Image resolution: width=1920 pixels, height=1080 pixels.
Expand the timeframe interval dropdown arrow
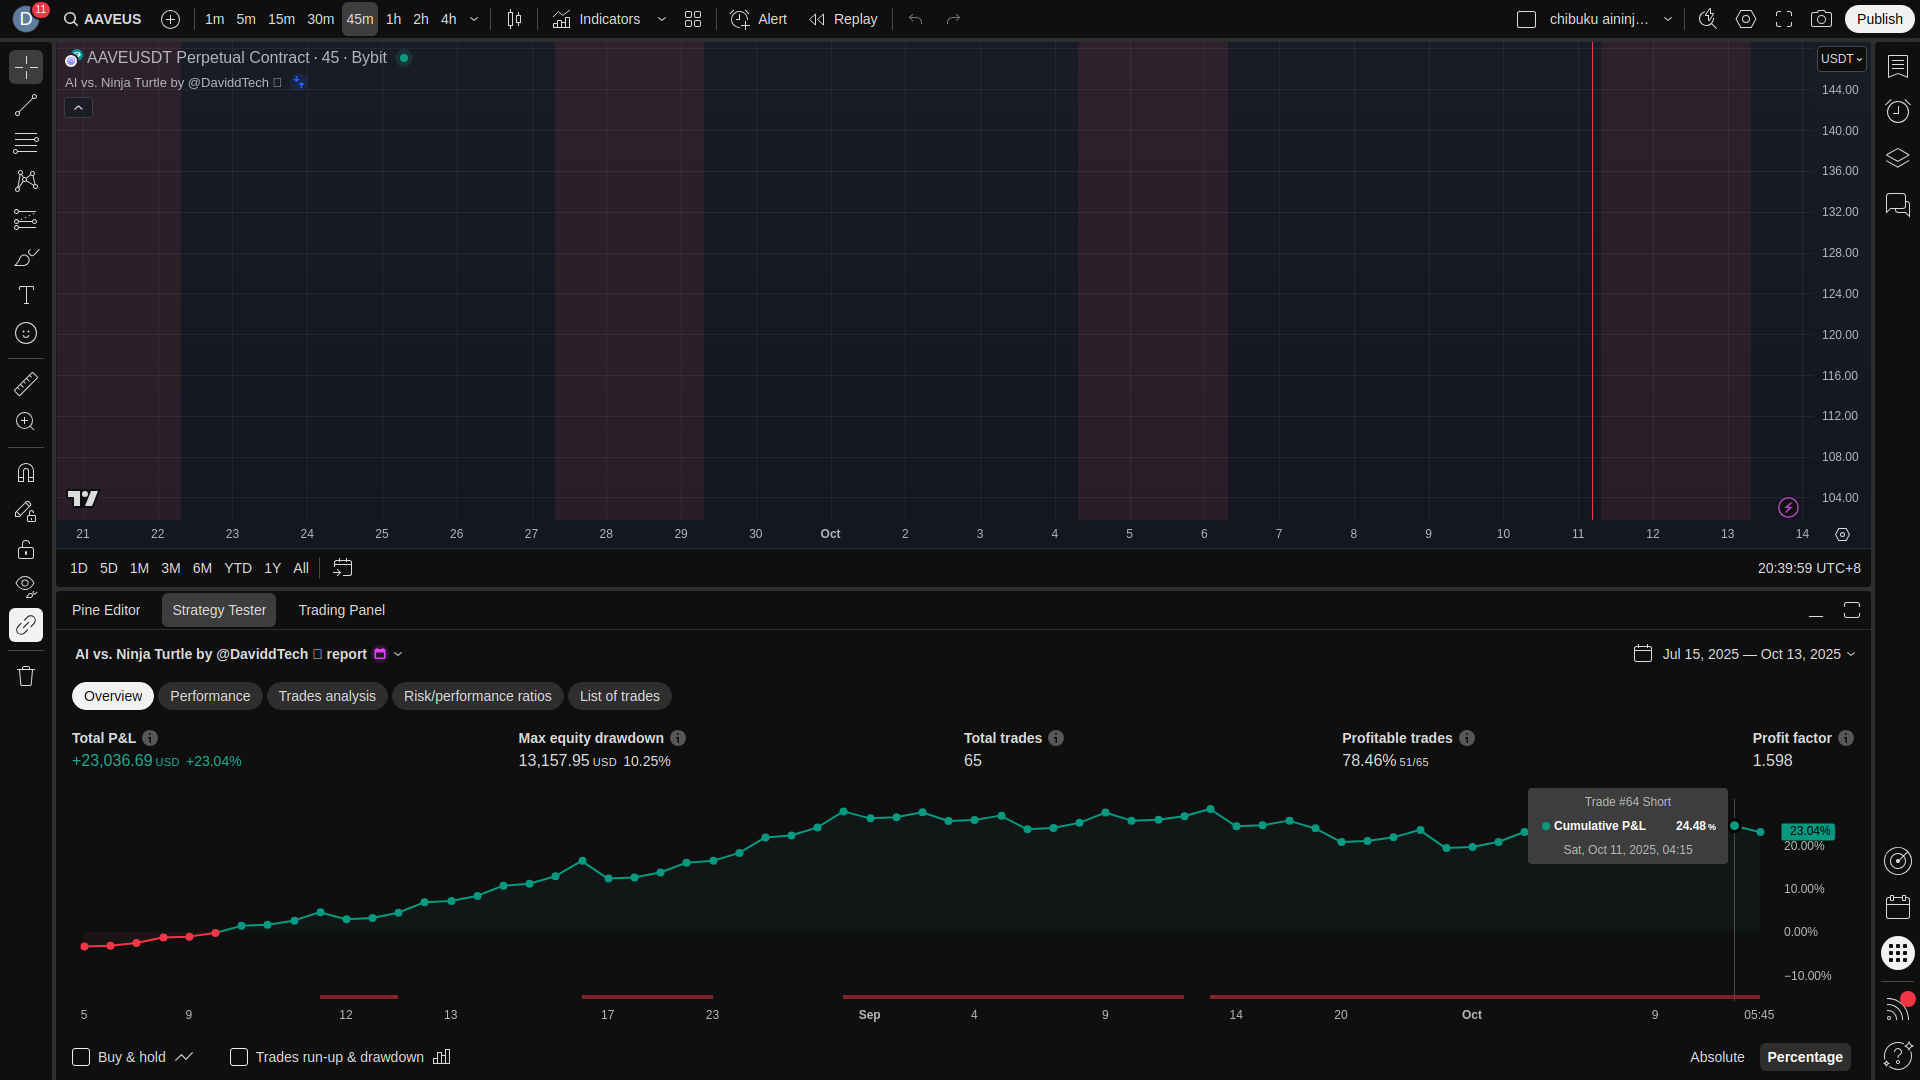[474, 19]
